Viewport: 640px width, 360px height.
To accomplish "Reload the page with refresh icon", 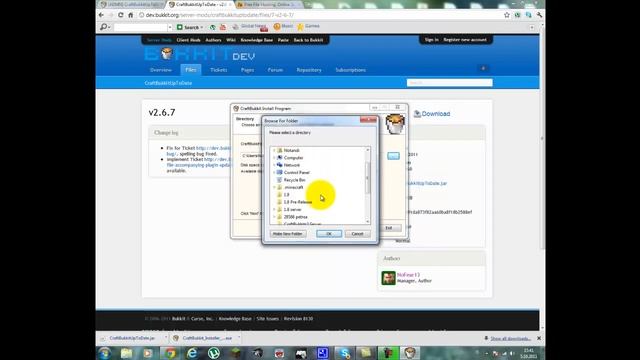I will point(120,15).
